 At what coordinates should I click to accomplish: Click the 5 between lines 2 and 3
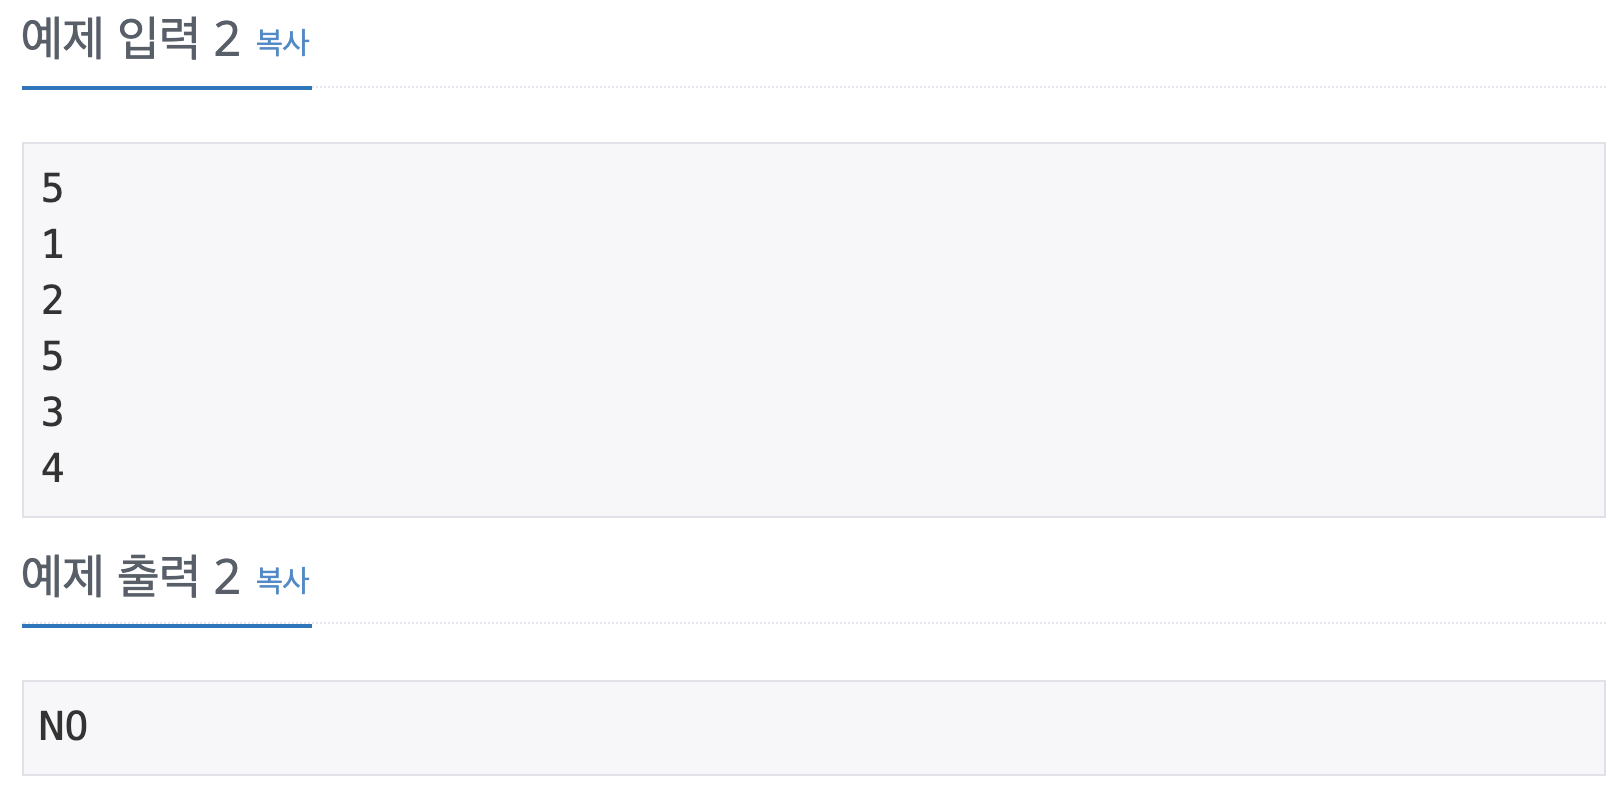tap(52, 356)
